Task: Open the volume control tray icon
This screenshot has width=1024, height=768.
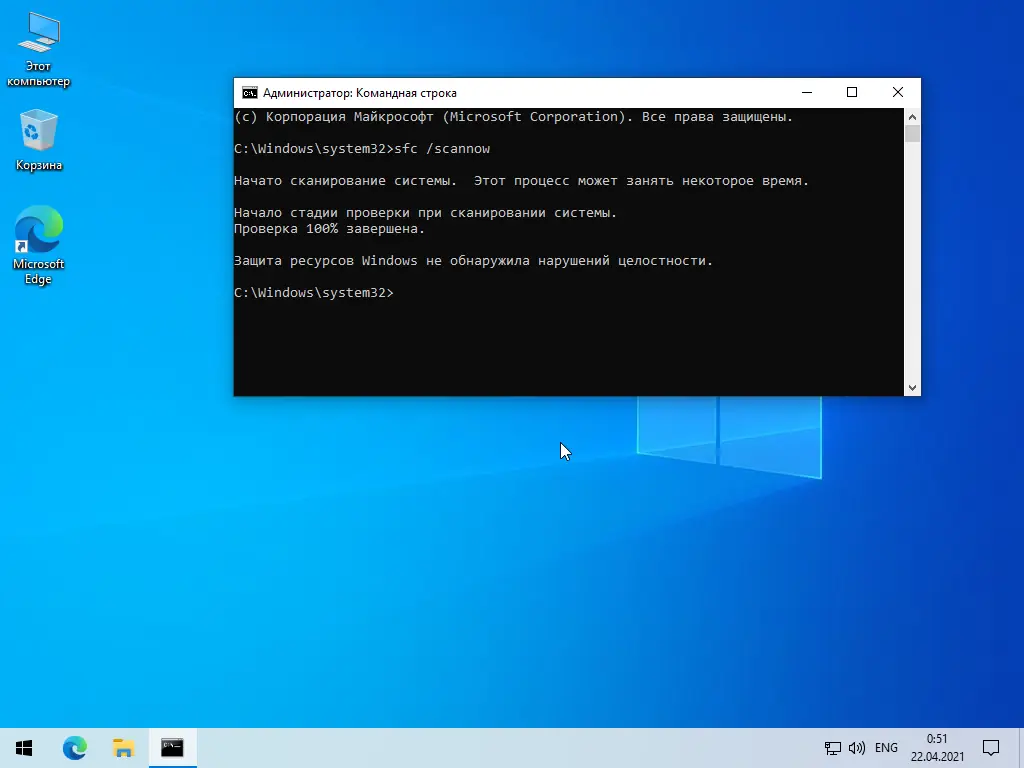Action: pyautogui.click(x=857, y=748)
